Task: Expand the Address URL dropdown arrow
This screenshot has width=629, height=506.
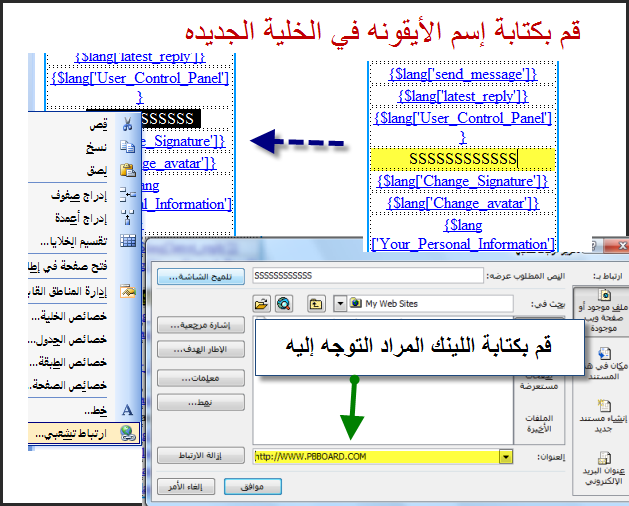Action: click(x=506, y=457)
